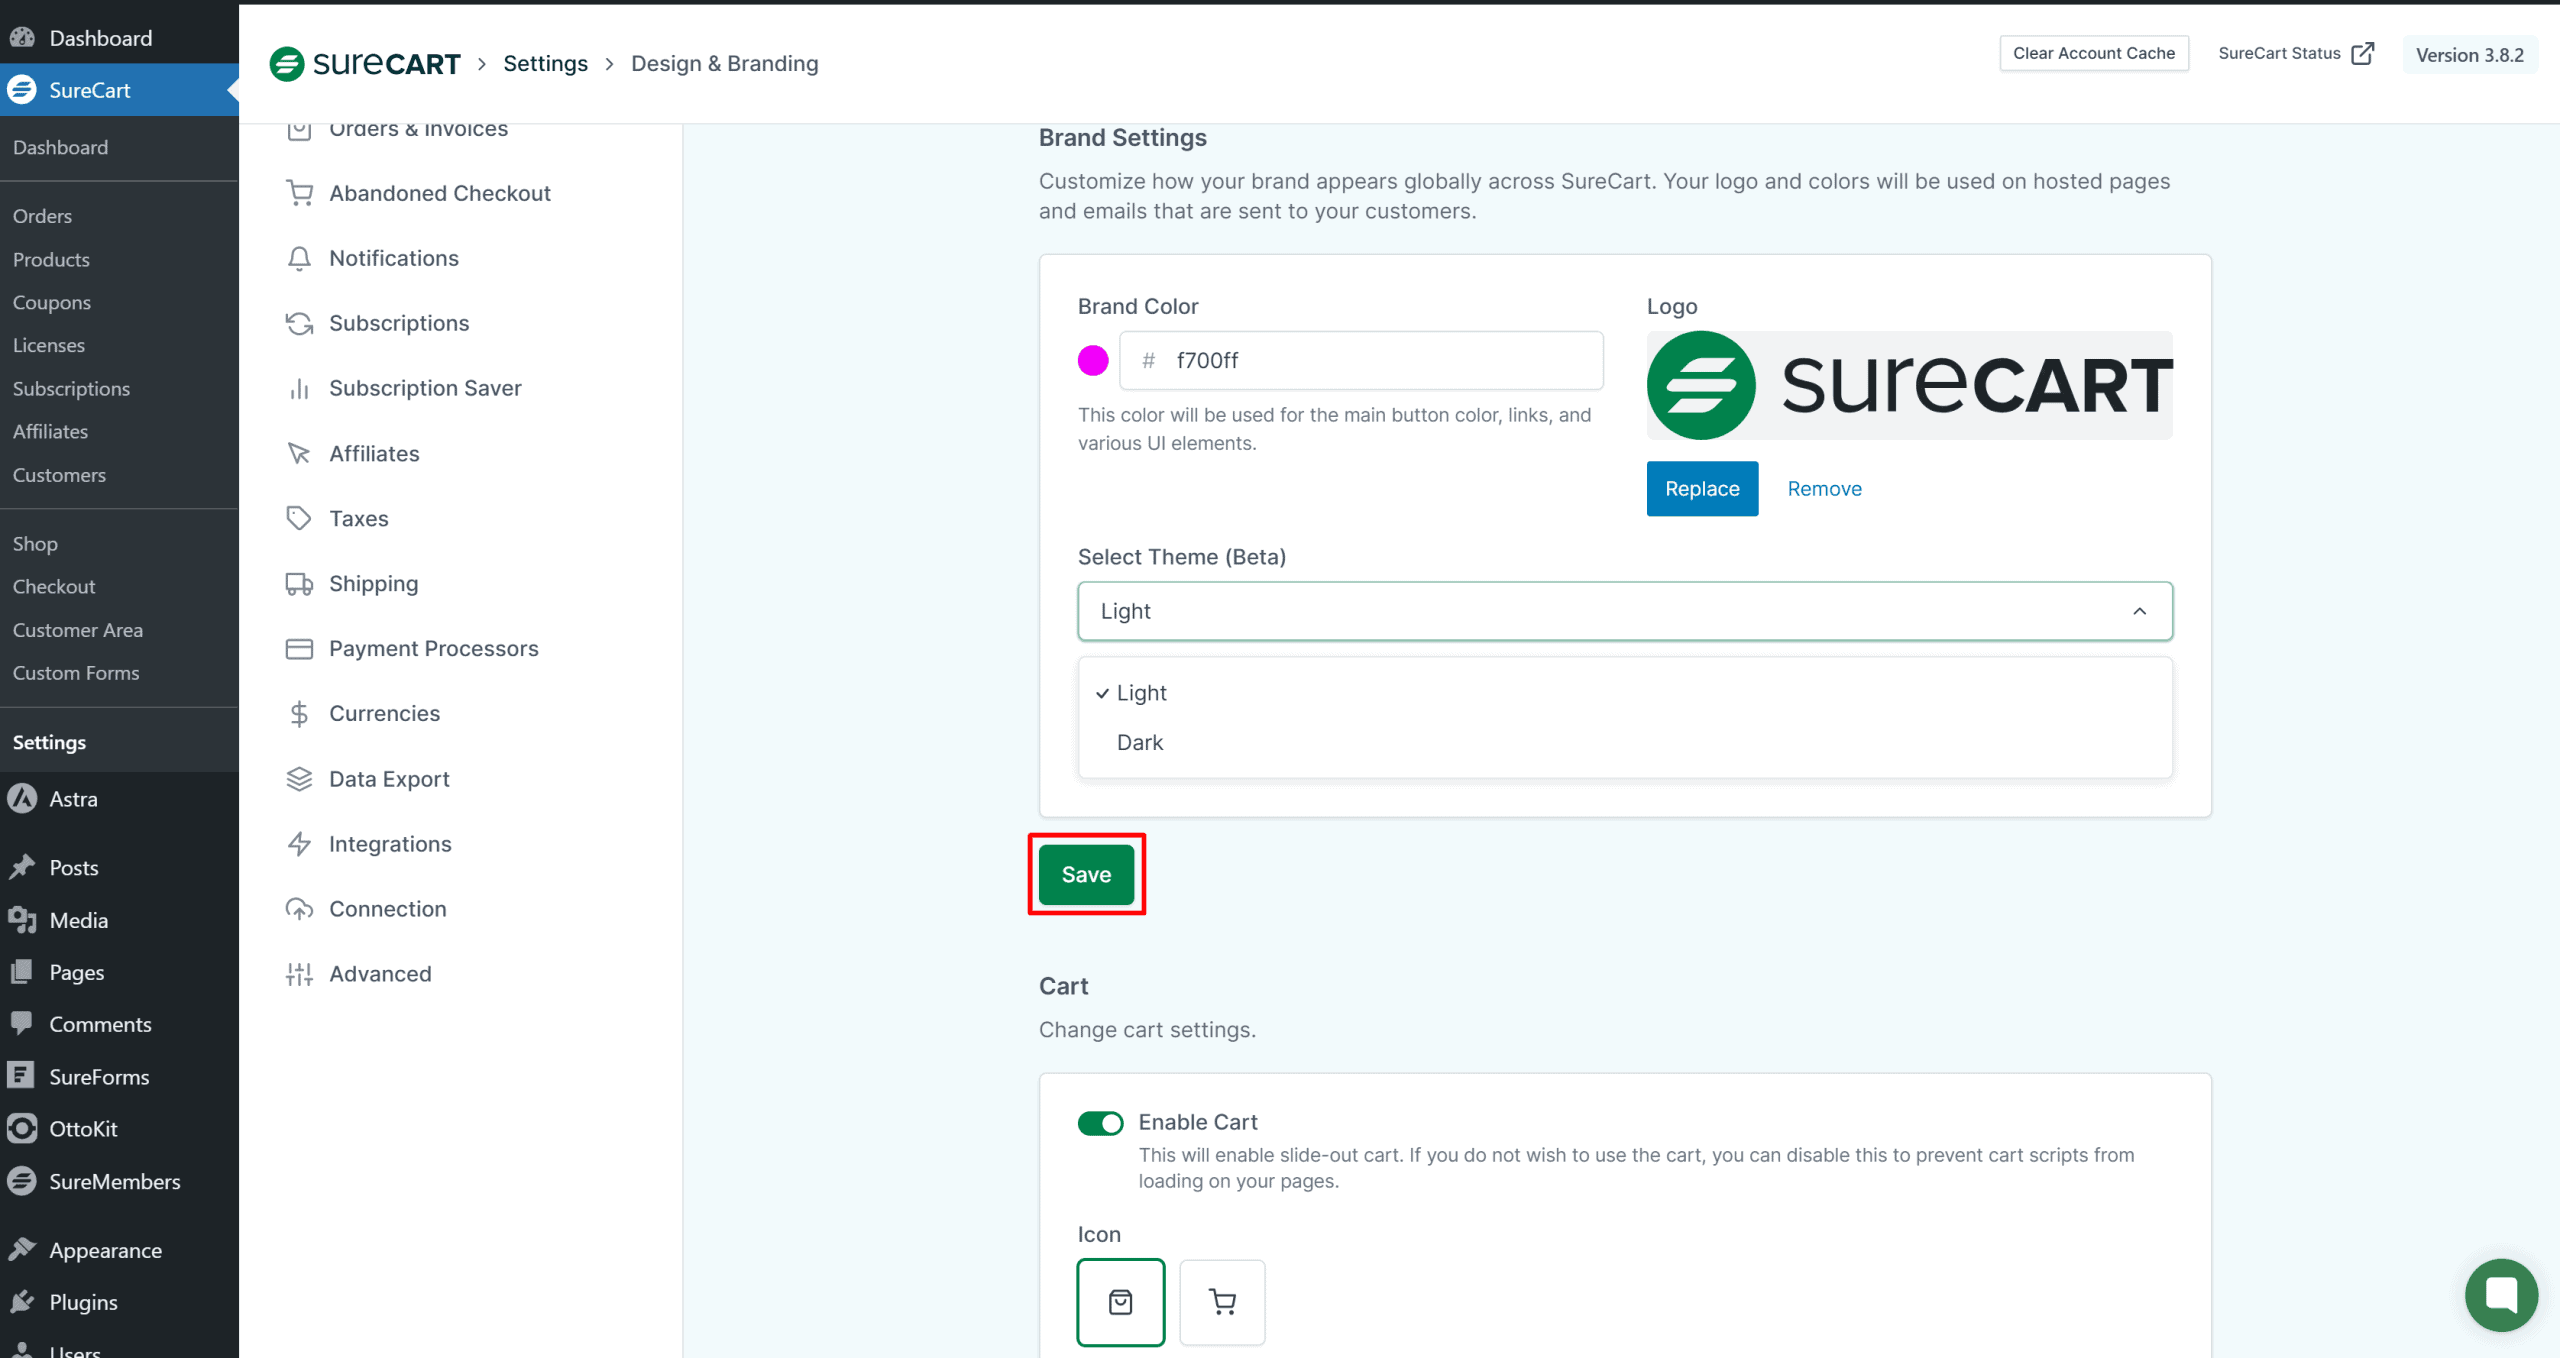Collapse the Select Theme dropdown chevron
The height and width of the screenshot is (1358, 2560).
2139,611
